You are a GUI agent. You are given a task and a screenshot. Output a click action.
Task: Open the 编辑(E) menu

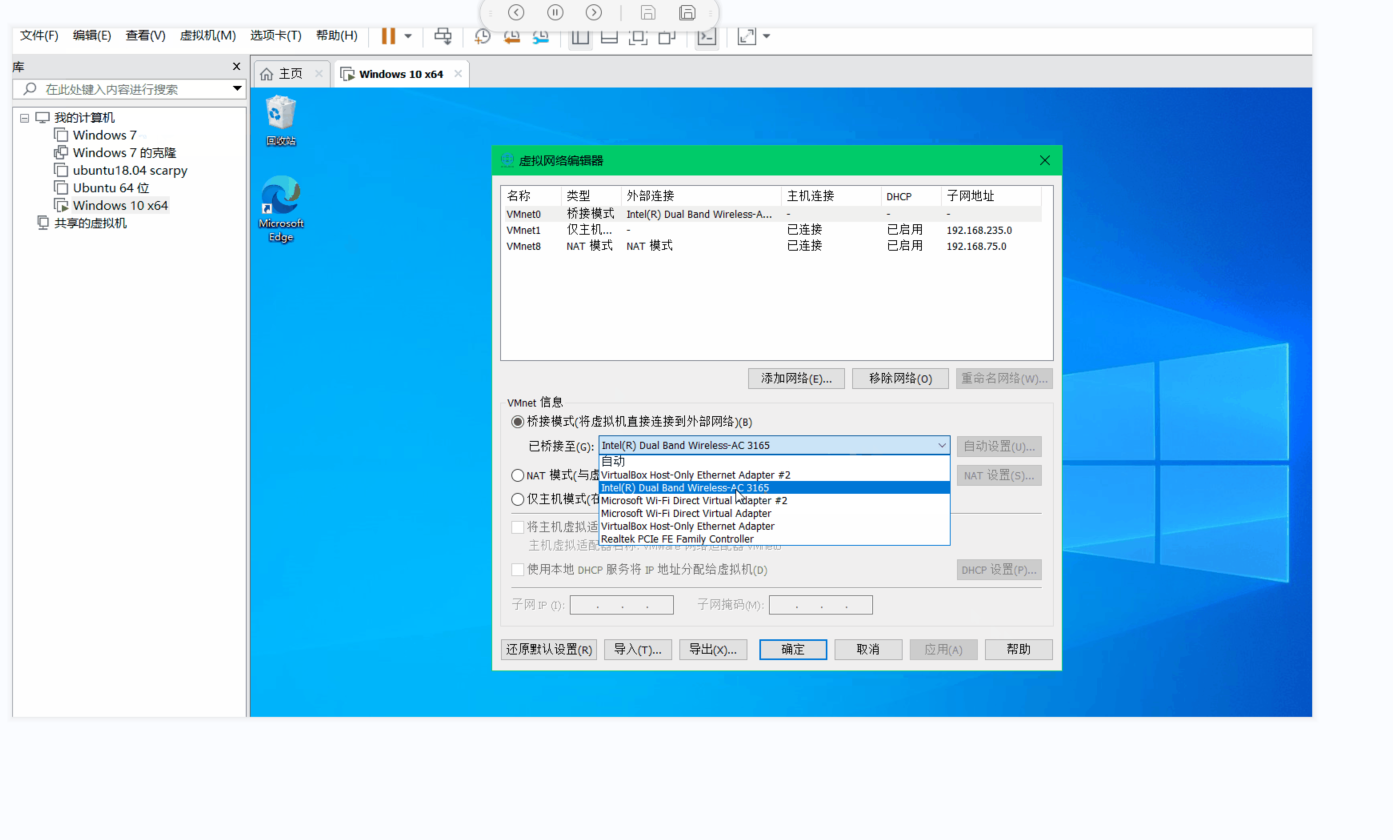(x=92, y=35)
